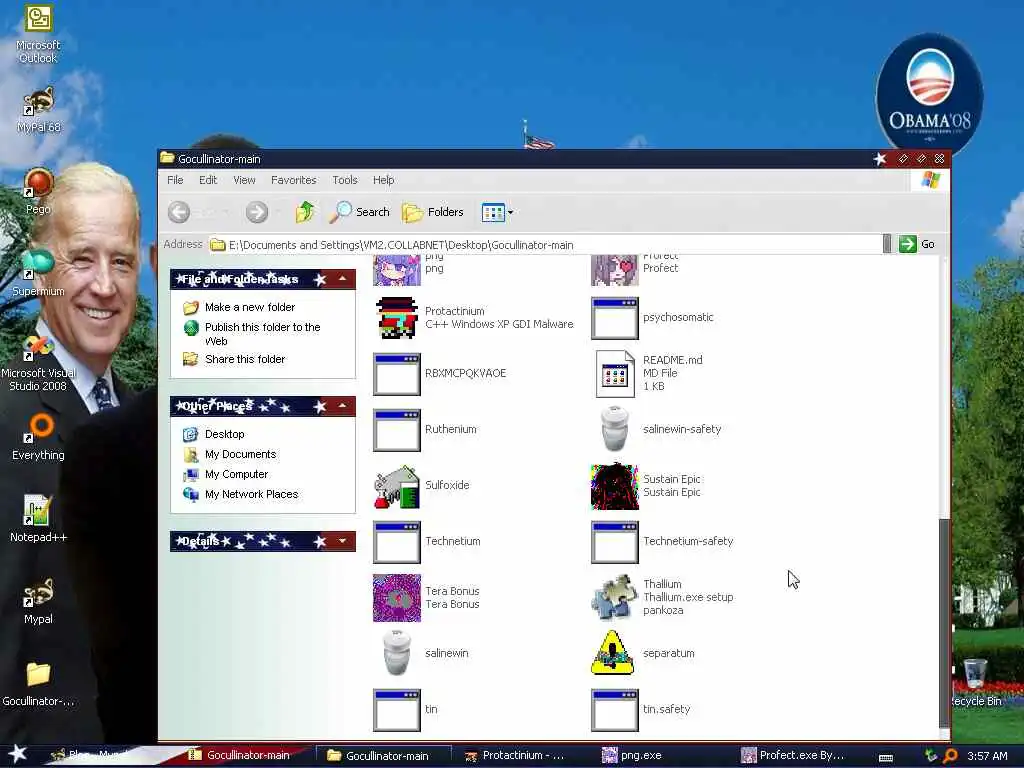Open Notepad++ desktop shortcut
Image resolution: width=1024 pixels, height=768 pixels.
(38, 519)
